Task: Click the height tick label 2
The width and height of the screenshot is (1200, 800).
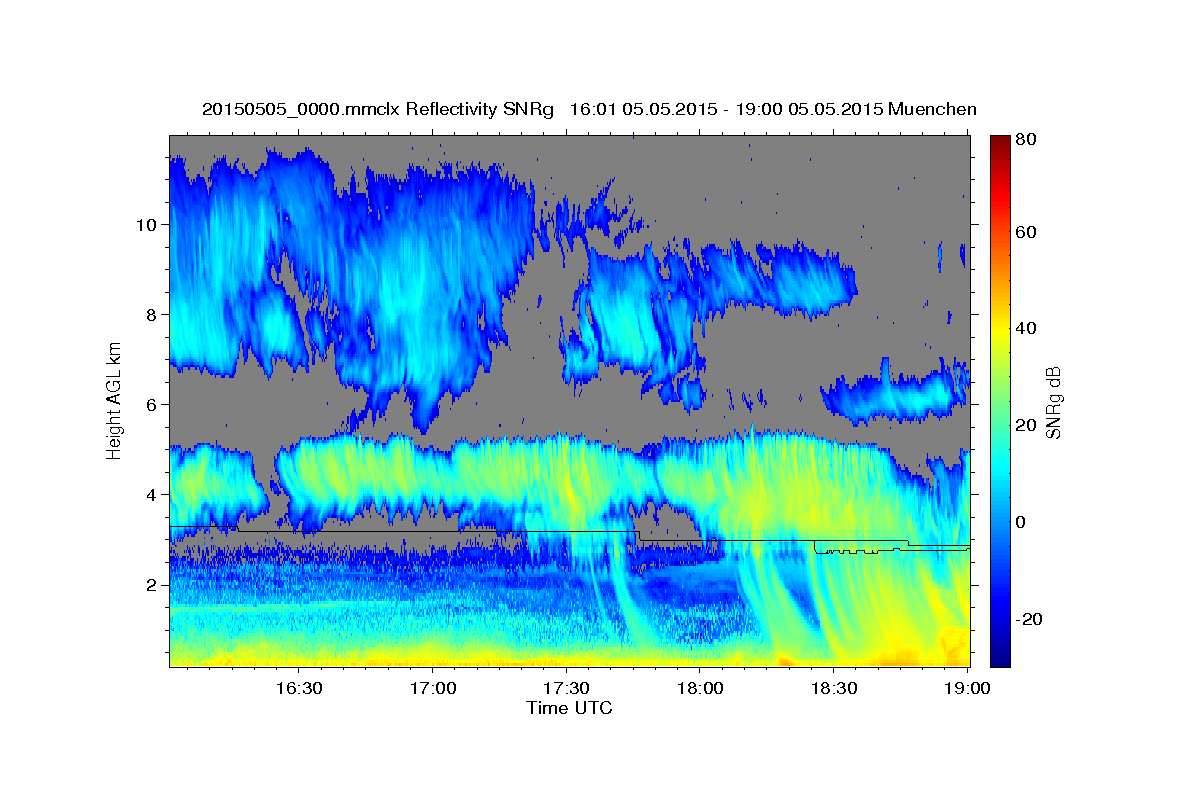Action: [151, 585]
